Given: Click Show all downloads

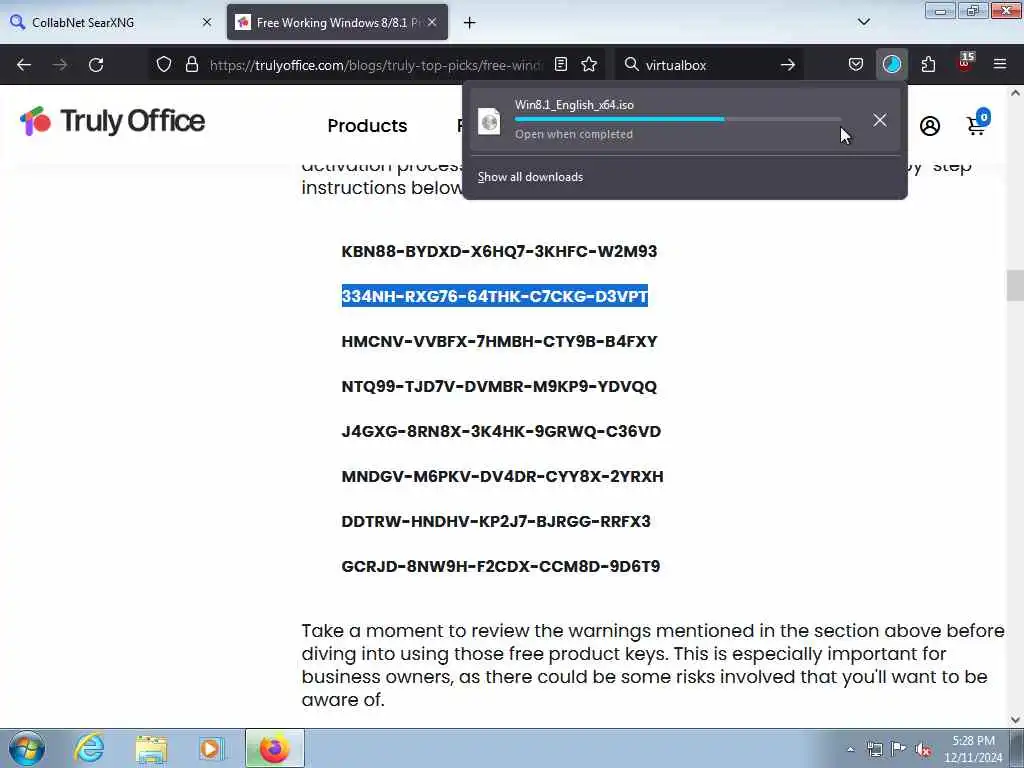Looking at the screenshot, I should point(530,177).
